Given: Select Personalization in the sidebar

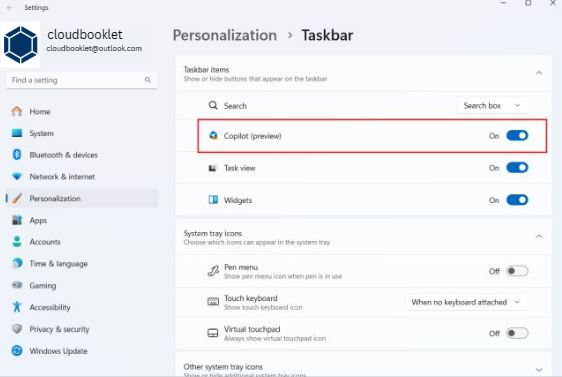Looking at the screenshot, I should (82, 198).
